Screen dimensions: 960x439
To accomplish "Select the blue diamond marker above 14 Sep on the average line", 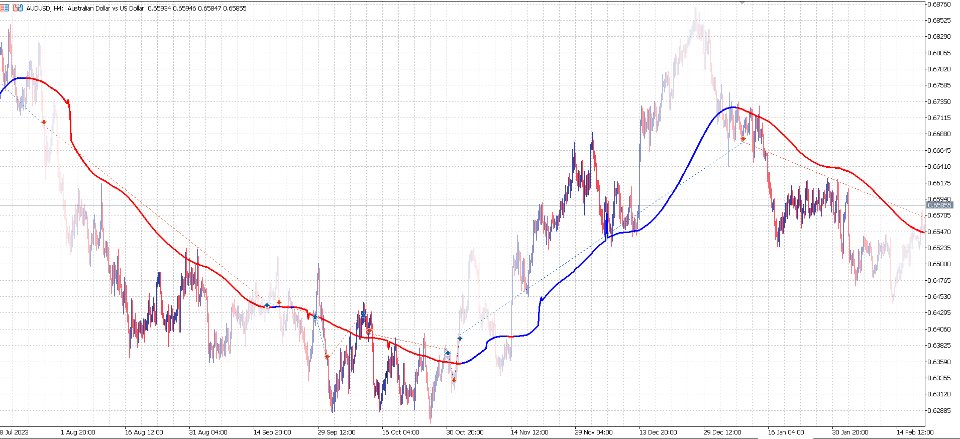I will [267, 305].
